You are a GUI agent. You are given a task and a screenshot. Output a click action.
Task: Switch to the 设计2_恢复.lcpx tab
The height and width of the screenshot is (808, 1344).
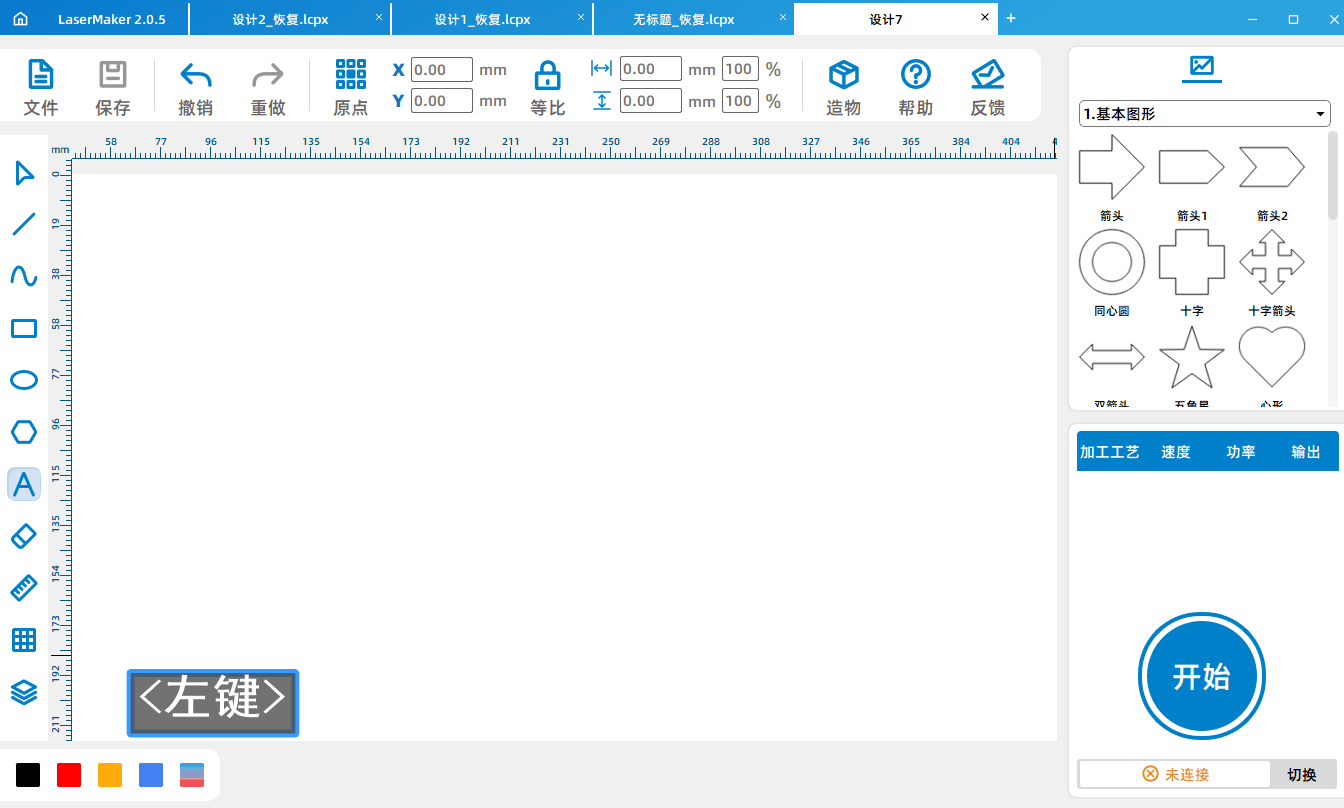[x=280, y=19]
